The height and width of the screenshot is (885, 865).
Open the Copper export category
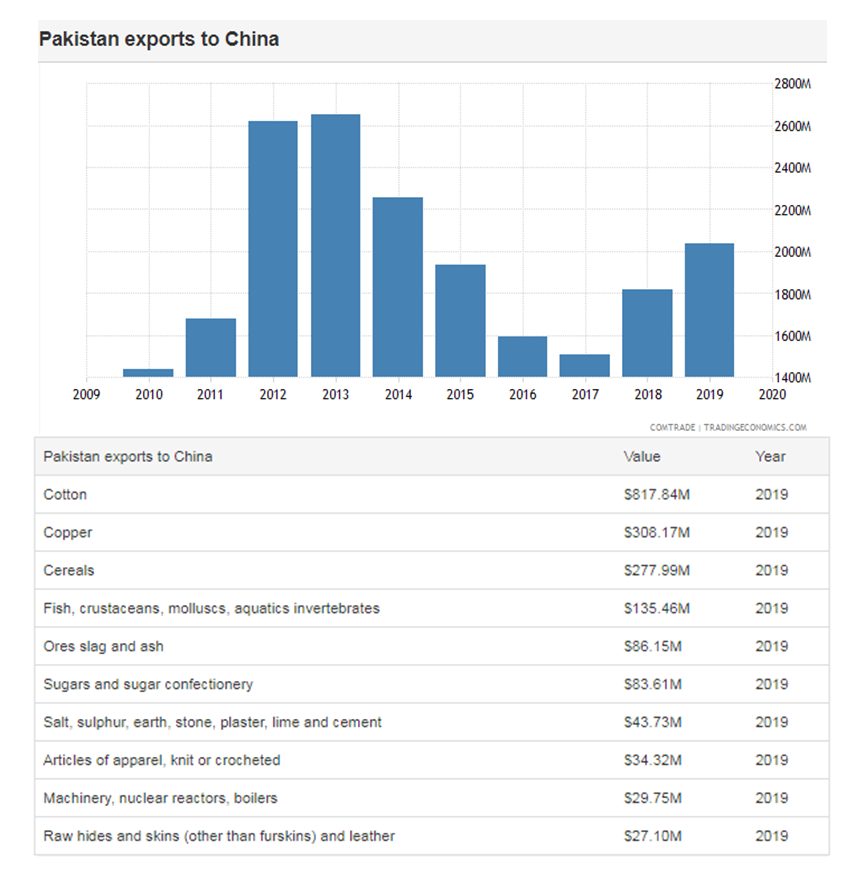click(x=68, y=533)
